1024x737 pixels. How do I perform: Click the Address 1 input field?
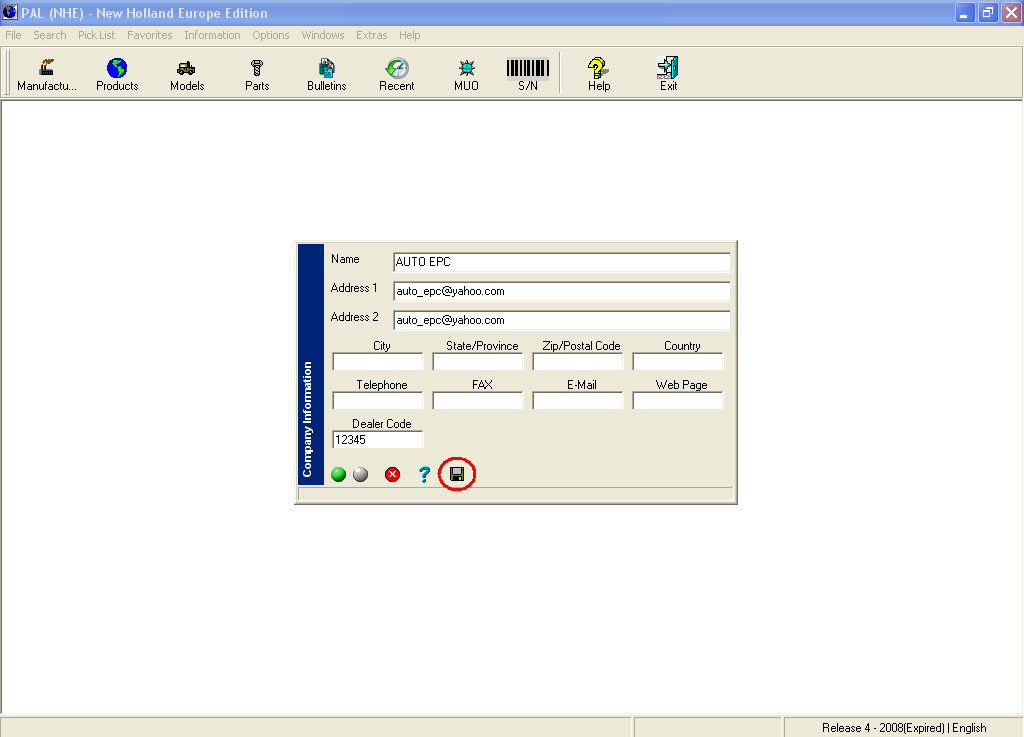coord(562,291)
